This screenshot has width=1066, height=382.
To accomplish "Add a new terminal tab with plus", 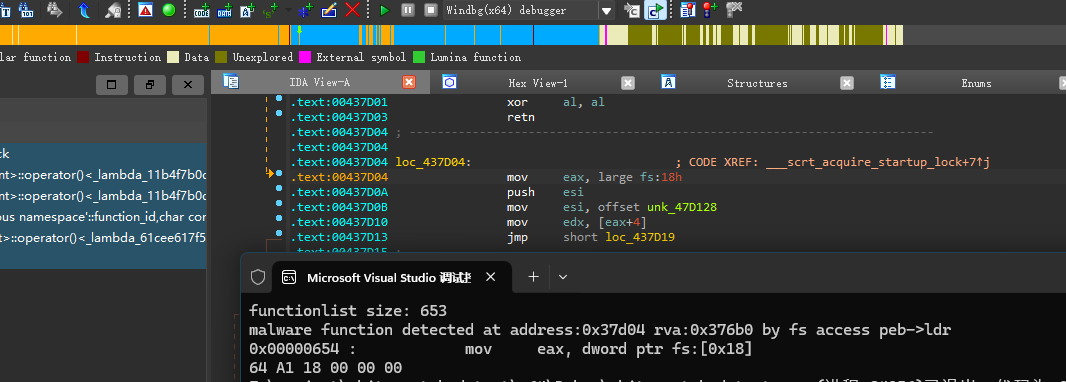I will tap(534, 277).
